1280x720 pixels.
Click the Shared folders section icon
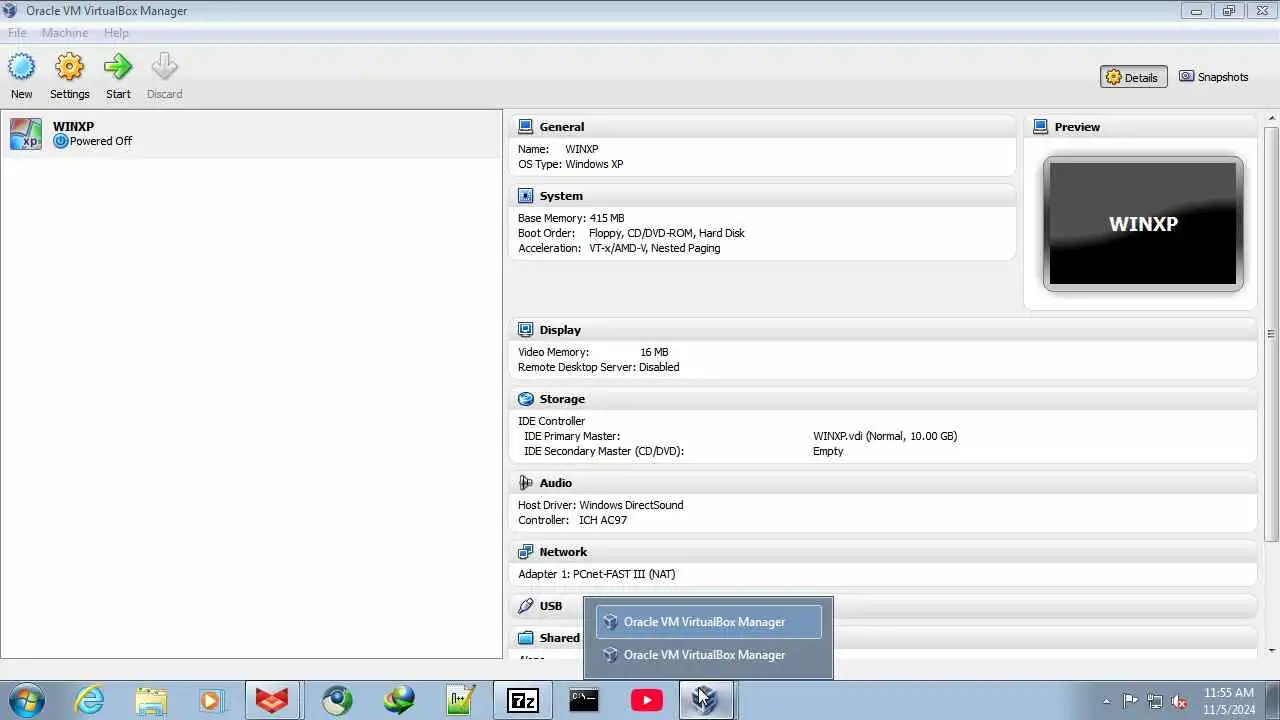(525, 638)
